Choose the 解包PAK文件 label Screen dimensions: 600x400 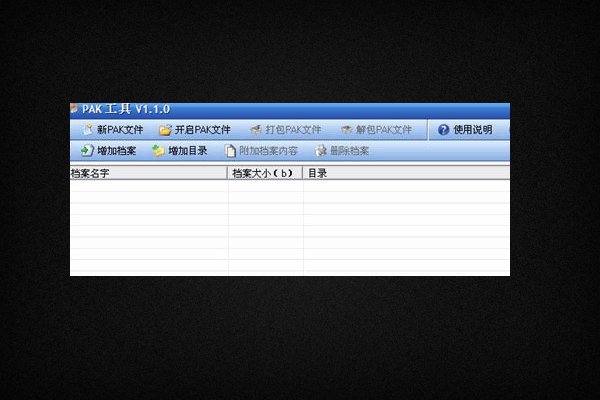[x=384, y=130]
